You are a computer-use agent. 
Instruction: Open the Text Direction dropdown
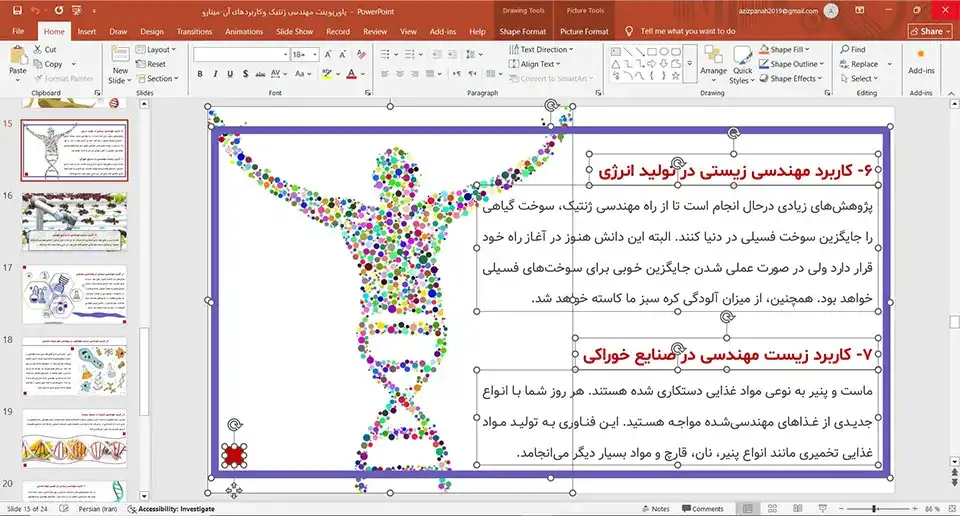[x=541, y=50]
